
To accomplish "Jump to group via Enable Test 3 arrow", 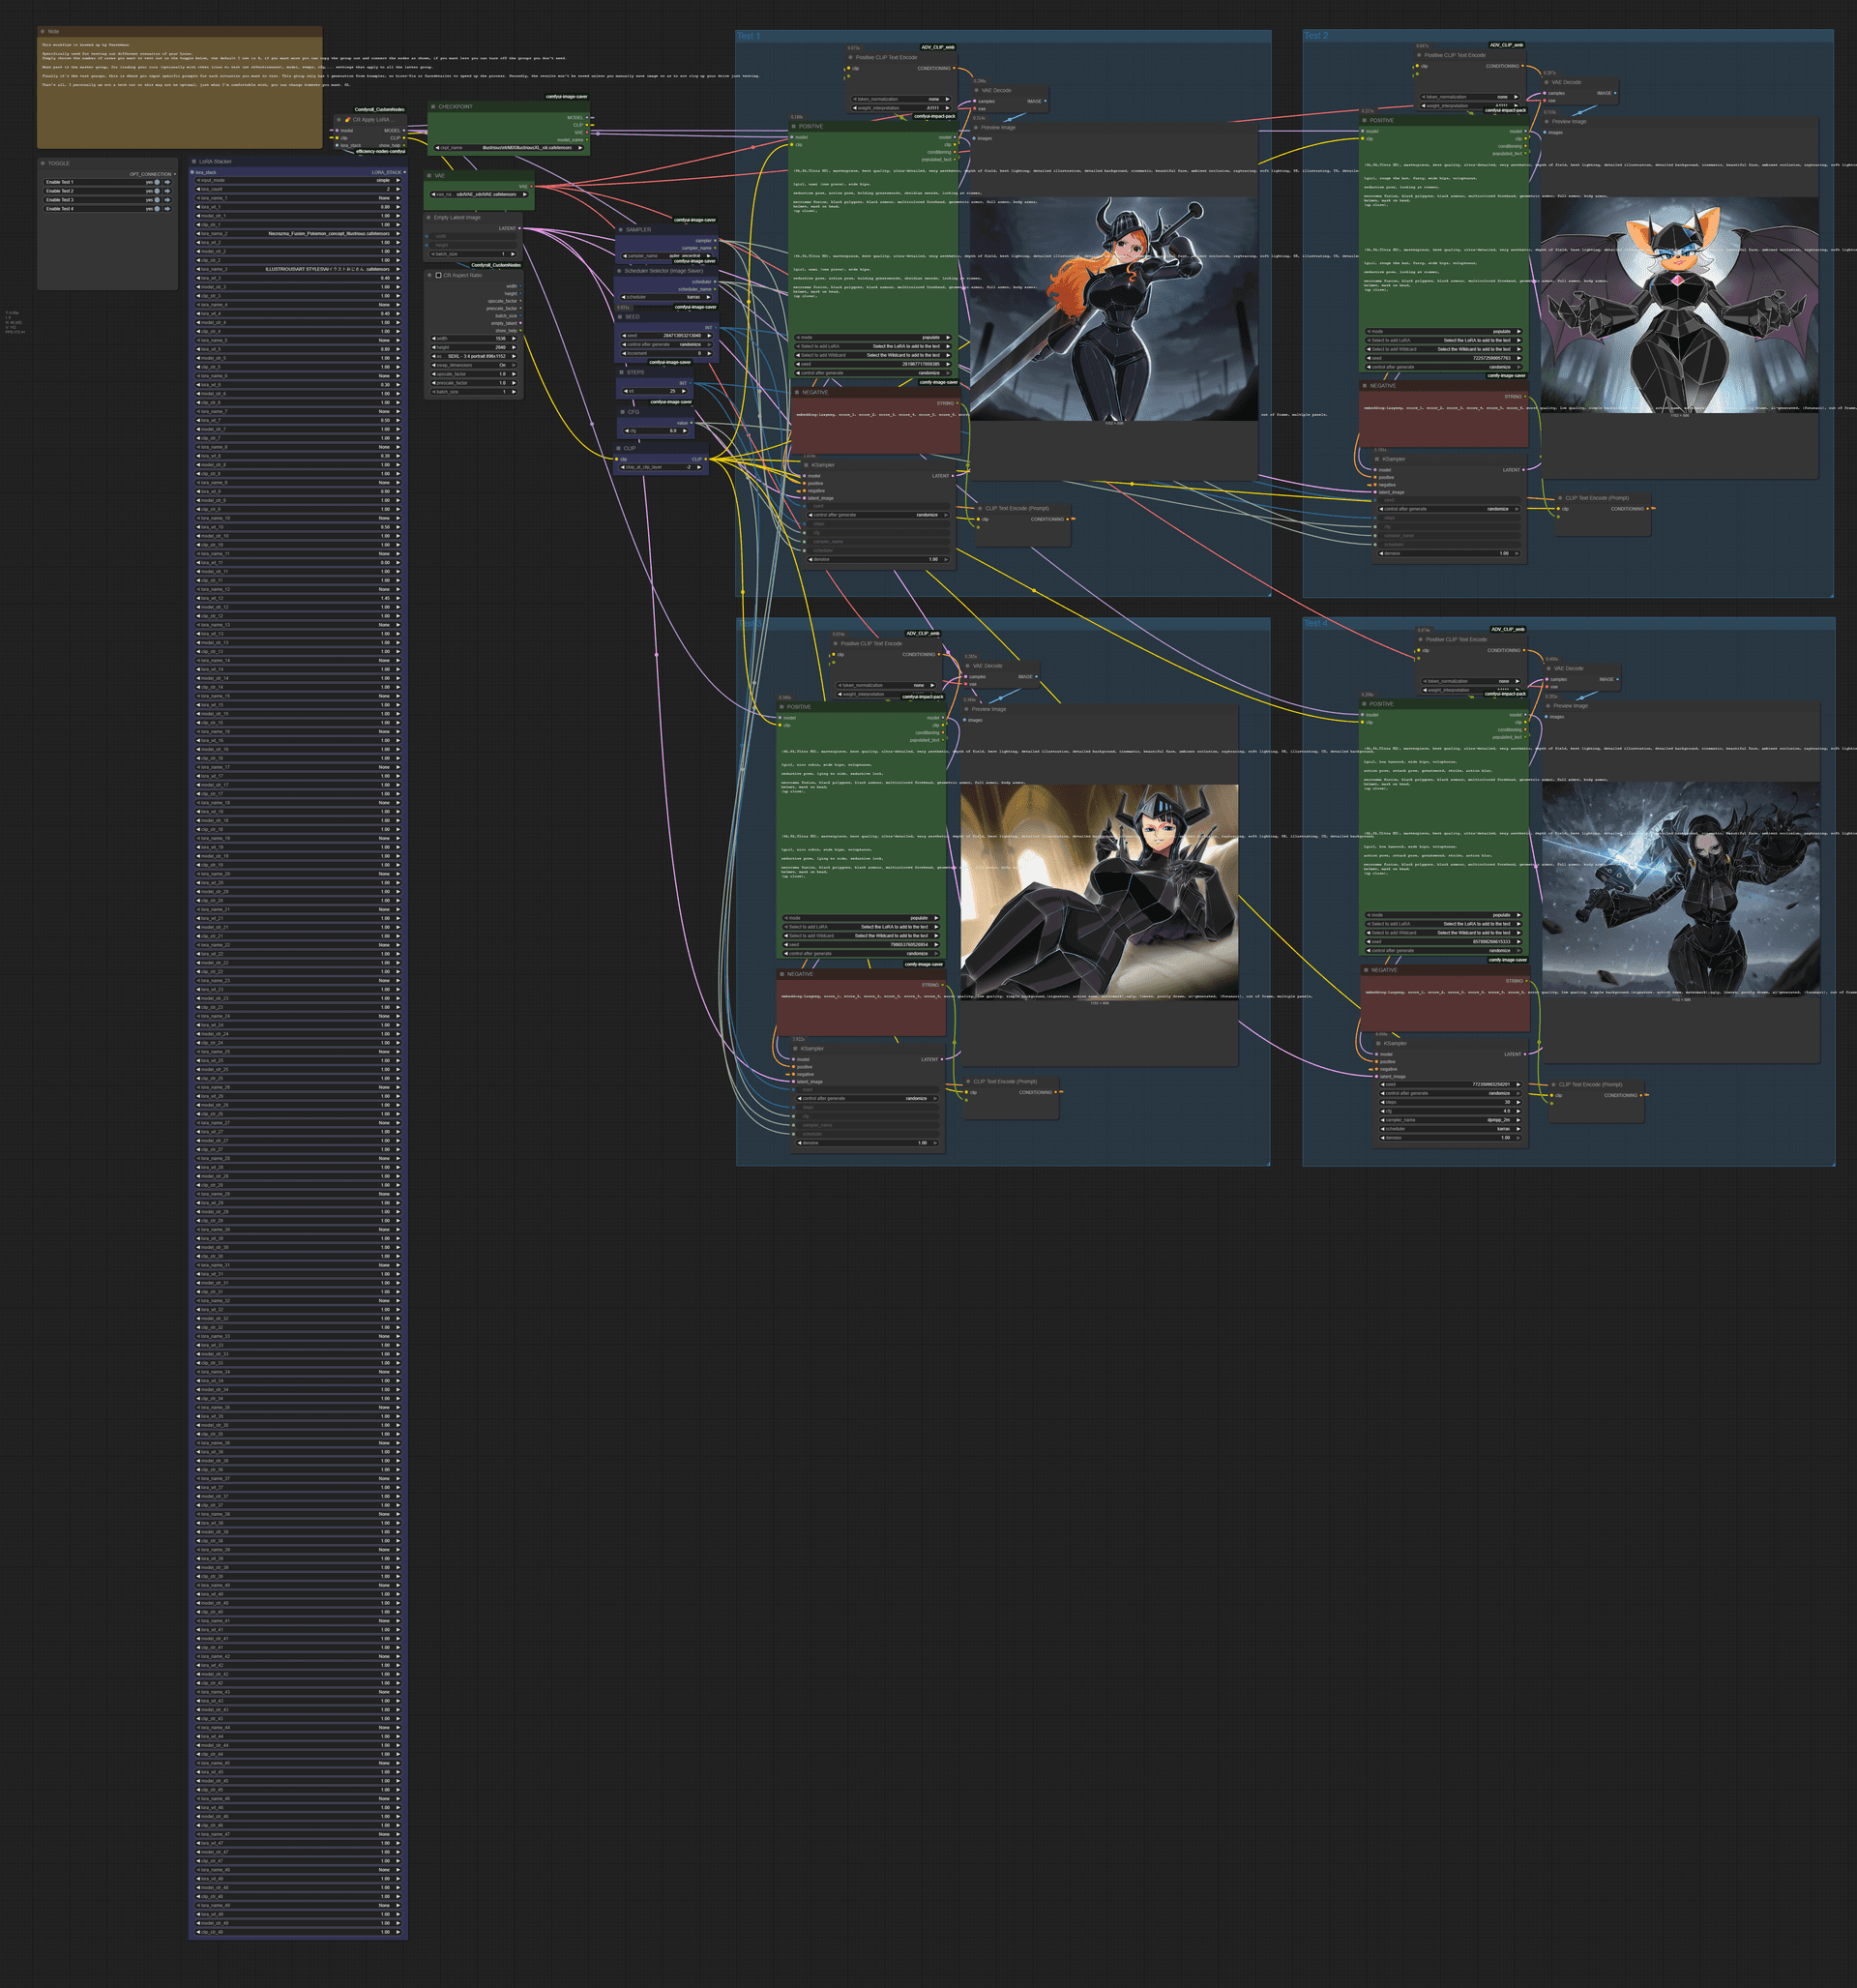I will [x=167, y=200].
